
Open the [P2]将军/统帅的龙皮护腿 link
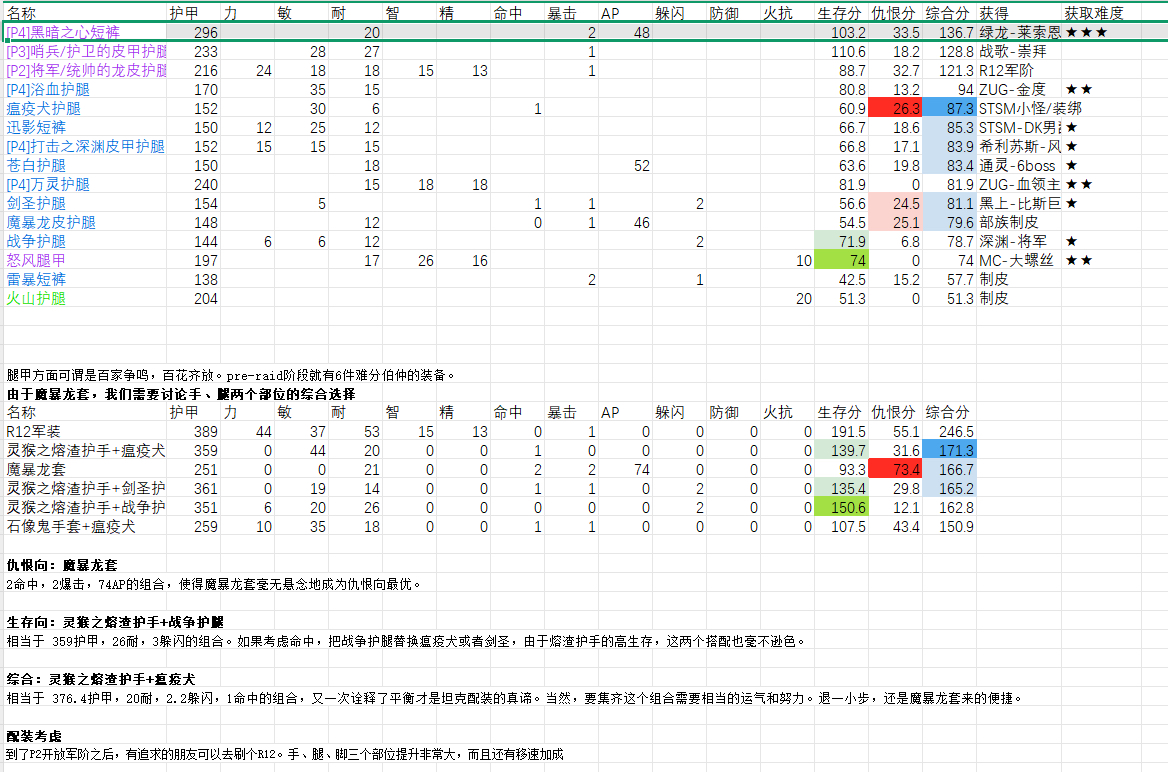coord(78,70)
